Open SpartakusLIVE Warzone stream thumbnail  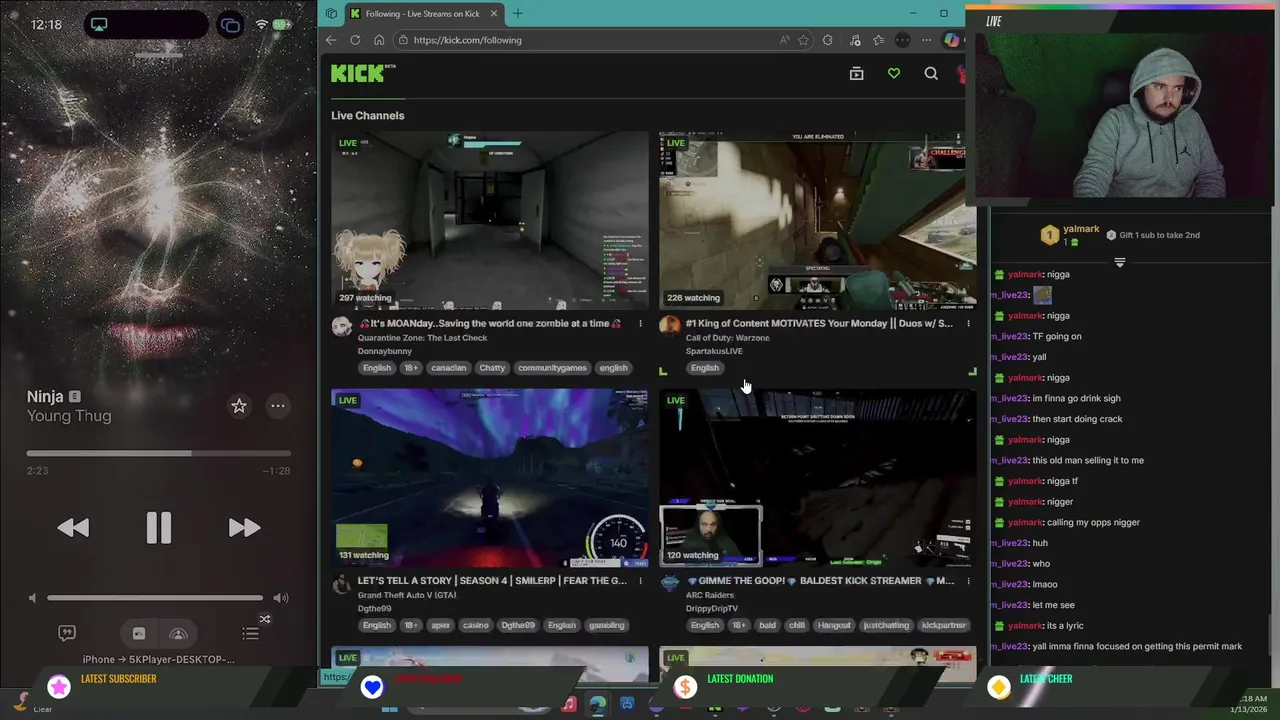coord(818,220)
